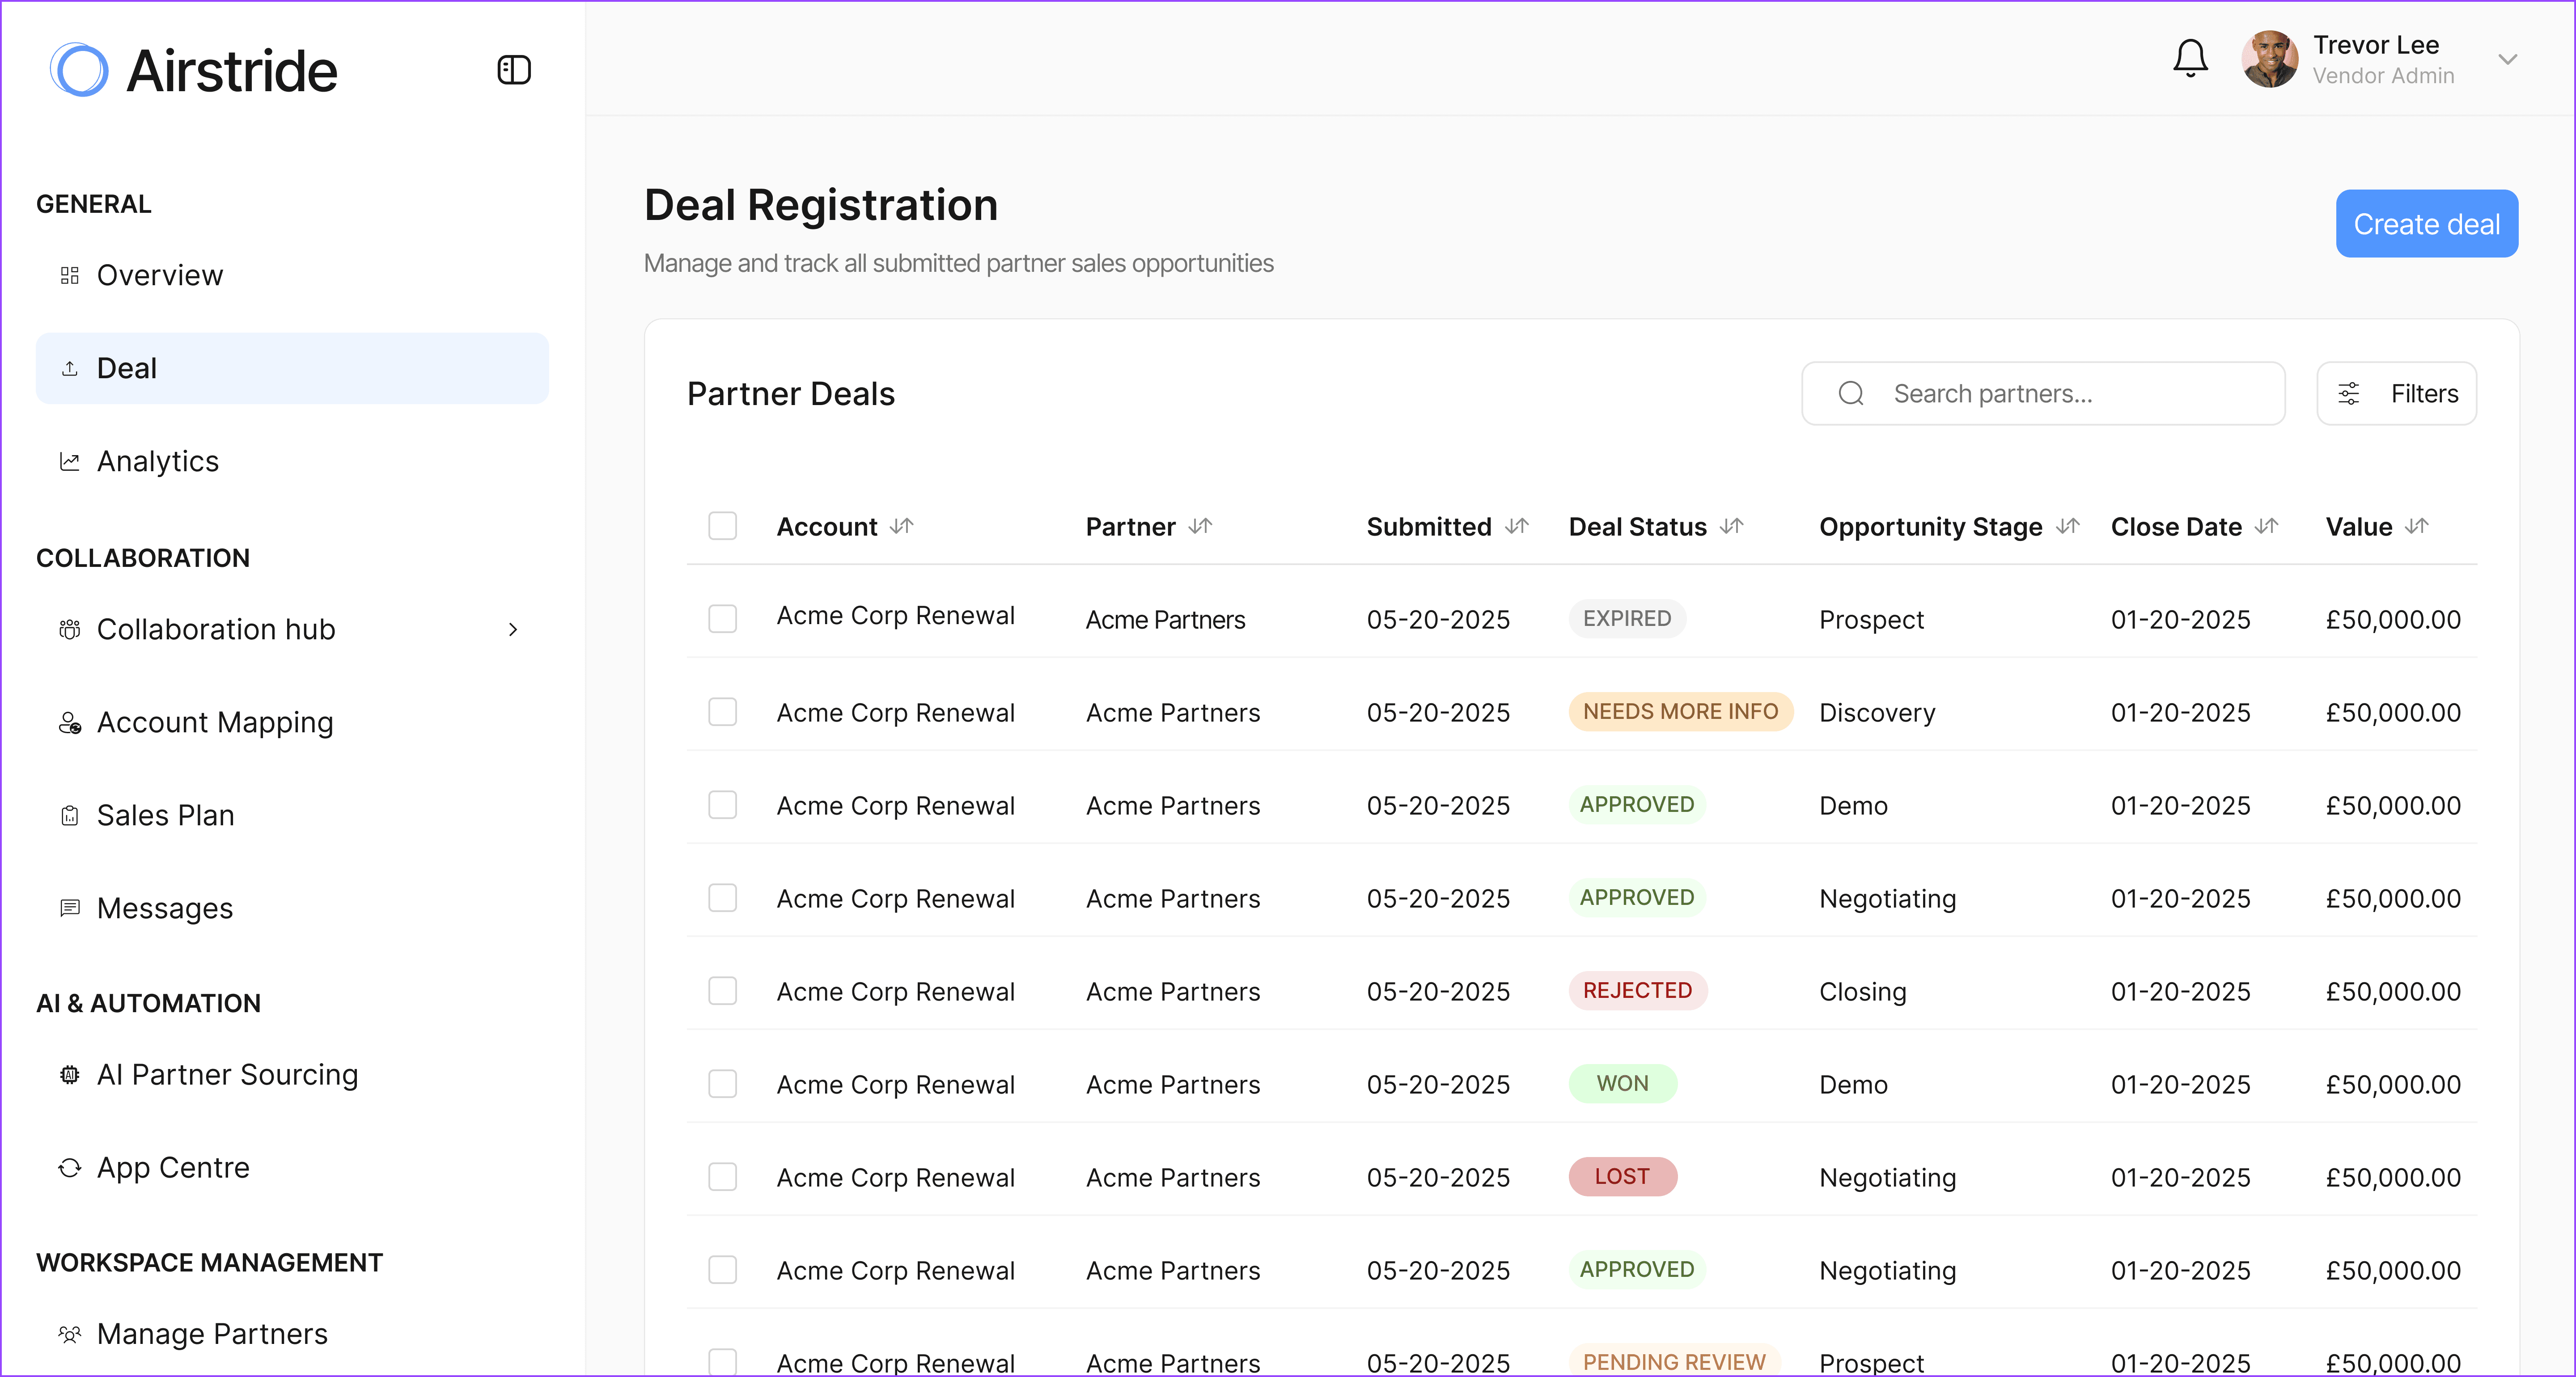Open Sales Plan menu item
This screenshot has height=1377, width=2576.
pyautogui.click(x=165, y=815)
